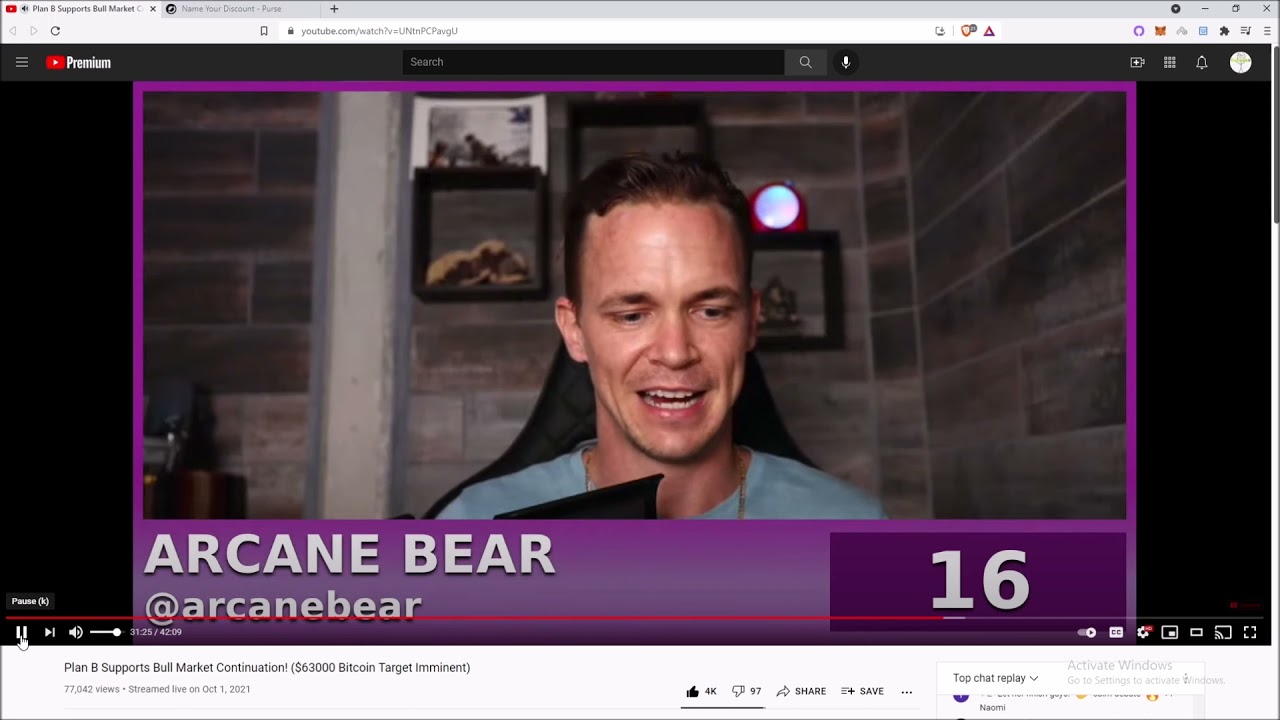Open the grey cloud extension icon
Image resolution: width=1280 pixels, height=720 pixels.
[1182, 31]
